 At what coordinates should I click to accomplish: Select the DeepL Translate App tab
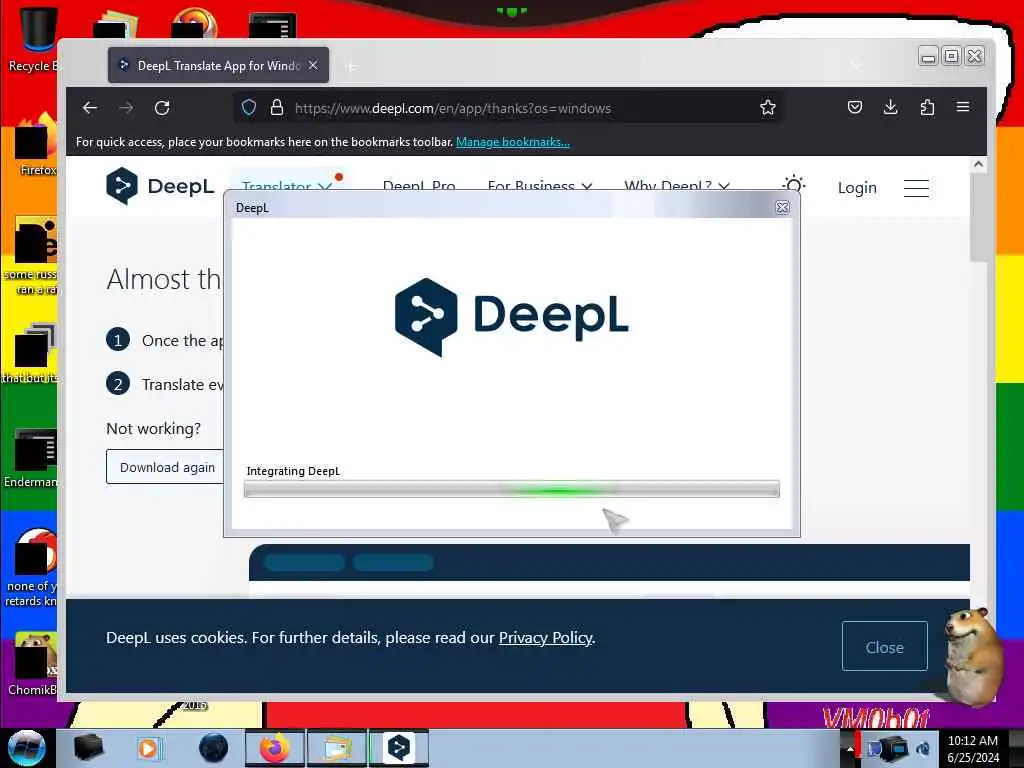click(x=218, y=65)
